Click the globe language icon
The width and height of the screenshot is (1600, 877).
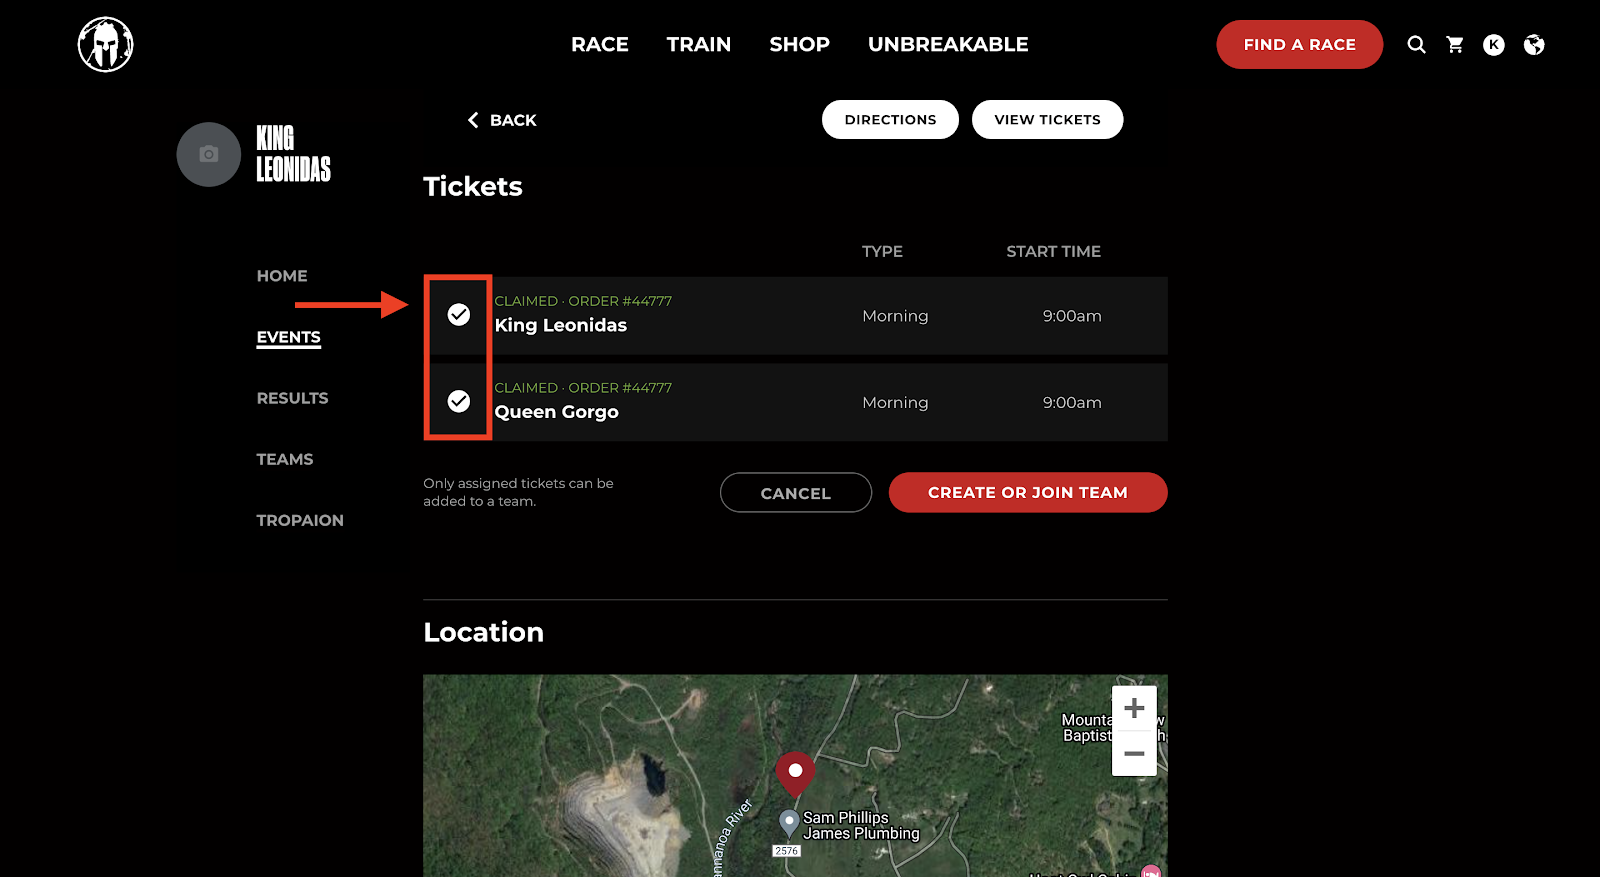click(1534, 45)
